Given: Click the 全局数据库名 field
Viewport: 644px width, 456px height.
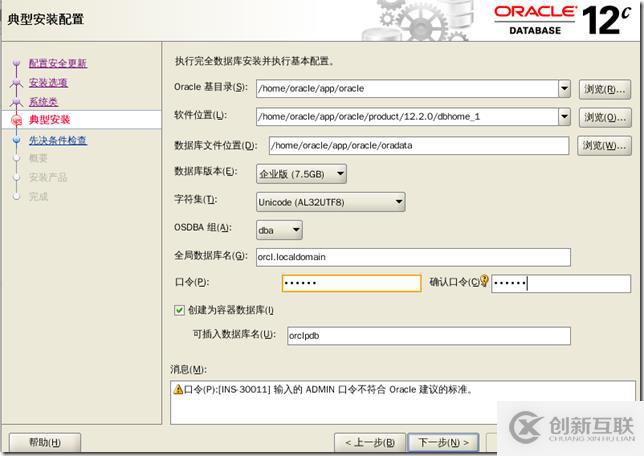Looking at the screenshot, I should click(x=413, y=257).
